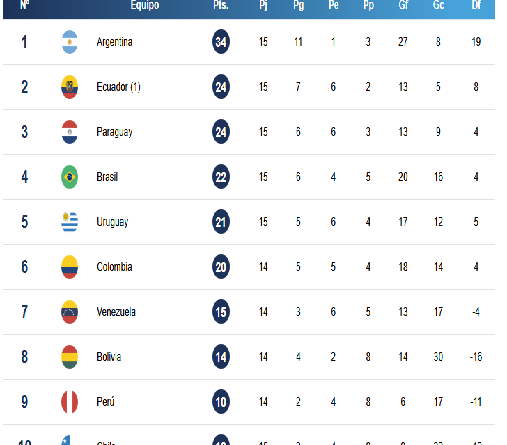The width and height of the screenshot is (507, 445).
Task: Click Perú's 10 points badge
Action: 221,402
